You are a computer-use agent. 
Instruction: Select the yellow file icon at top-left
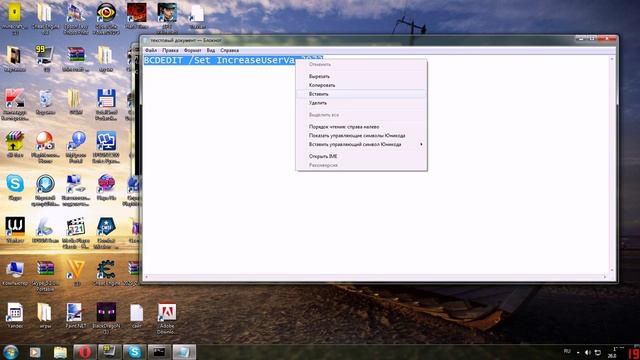(15, 18)
